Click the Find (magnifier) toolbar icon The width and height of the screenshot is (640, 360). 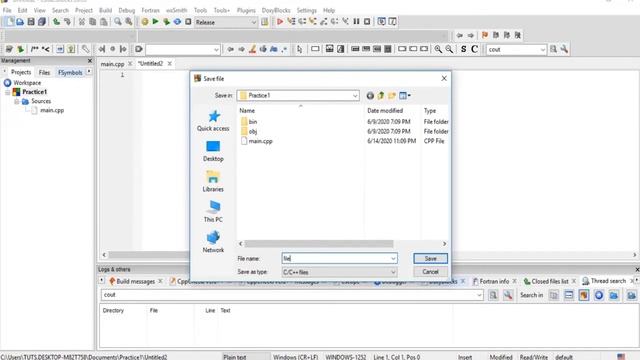click(x=118, y=22)
